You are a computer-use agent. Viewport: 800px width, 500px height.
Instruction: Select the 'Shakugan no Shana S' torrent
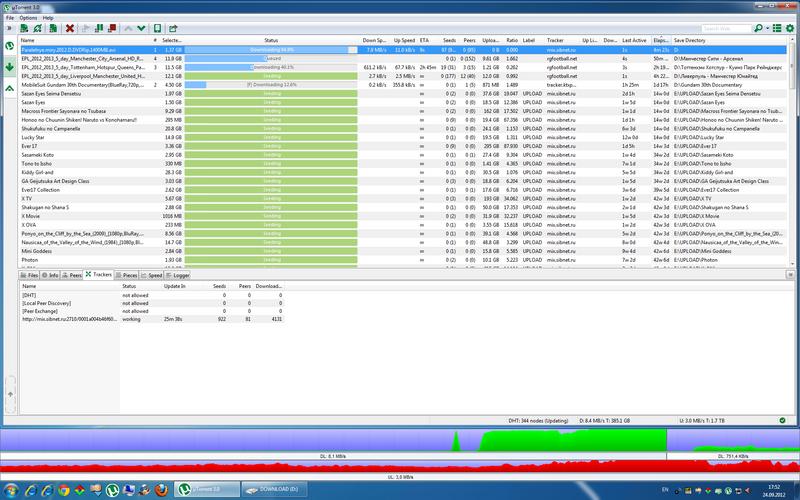[403, 207]
